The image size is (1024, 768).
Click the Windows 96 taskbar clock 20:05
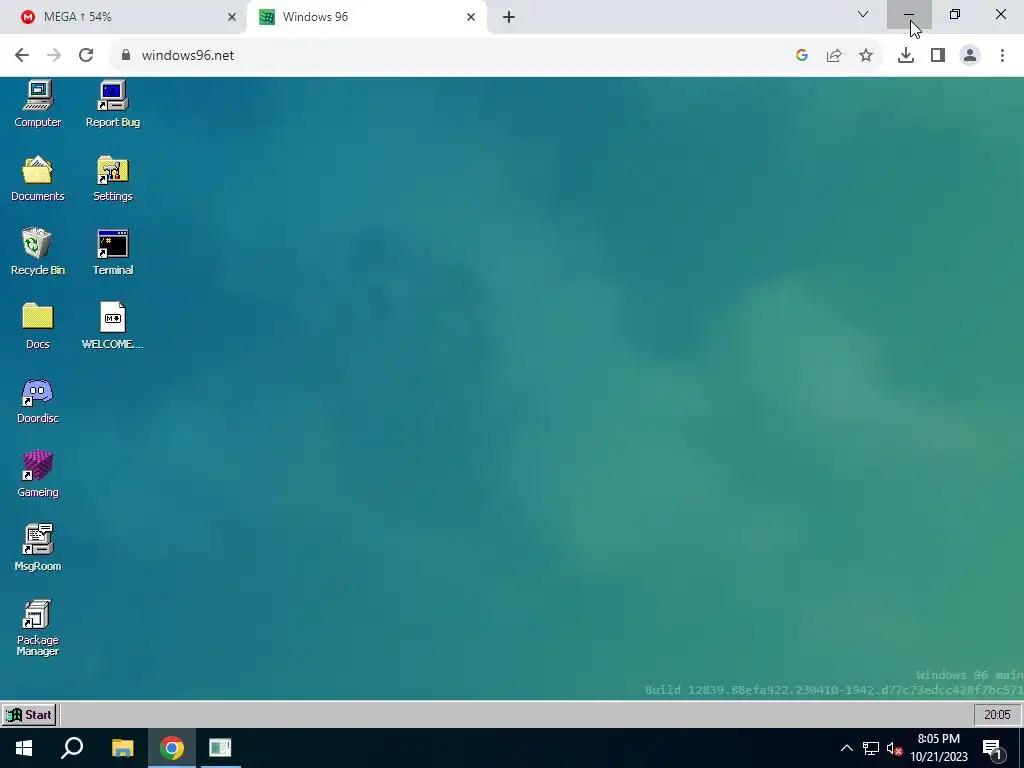point(997,714)
